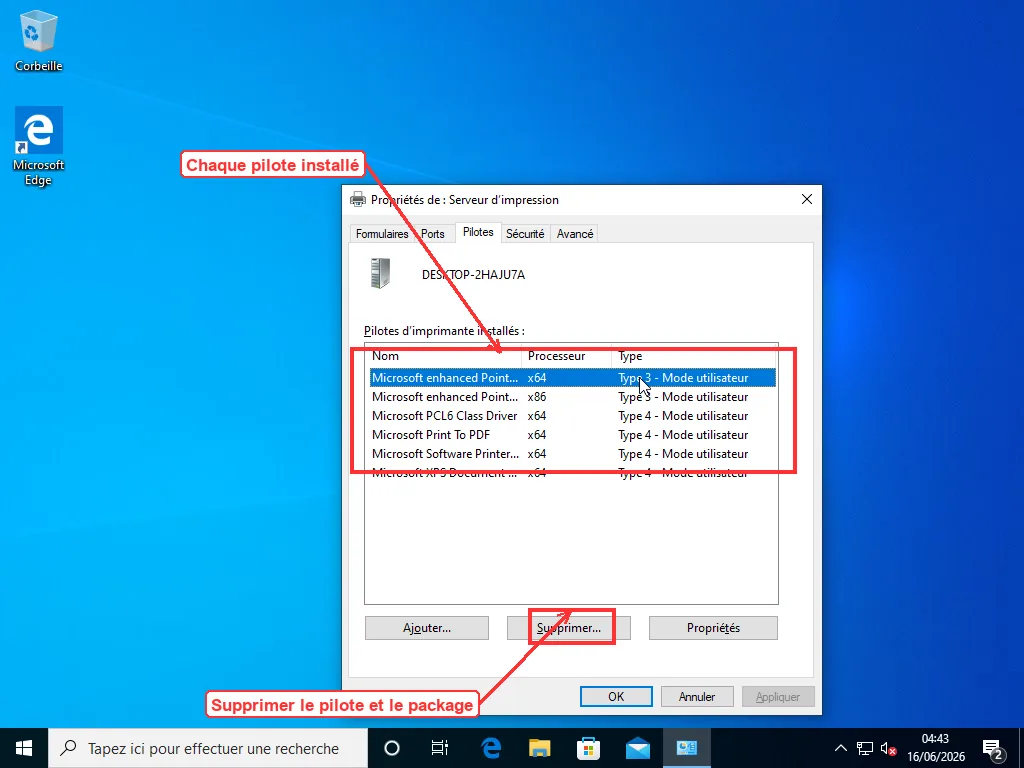Show hidden system tray icons chevron
1024x768 pixels.
pos(840,748)
